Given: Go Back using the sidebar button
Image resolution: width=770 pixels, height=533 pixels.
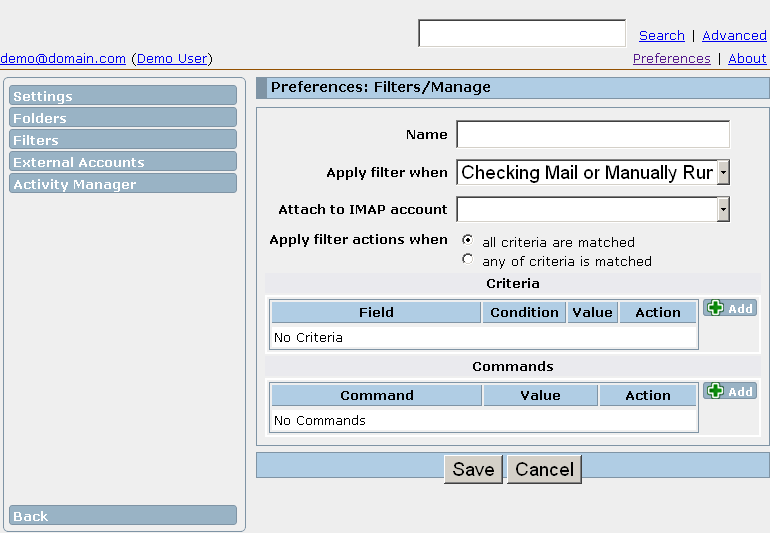Looking at the screenshot, I should (123, 515).
